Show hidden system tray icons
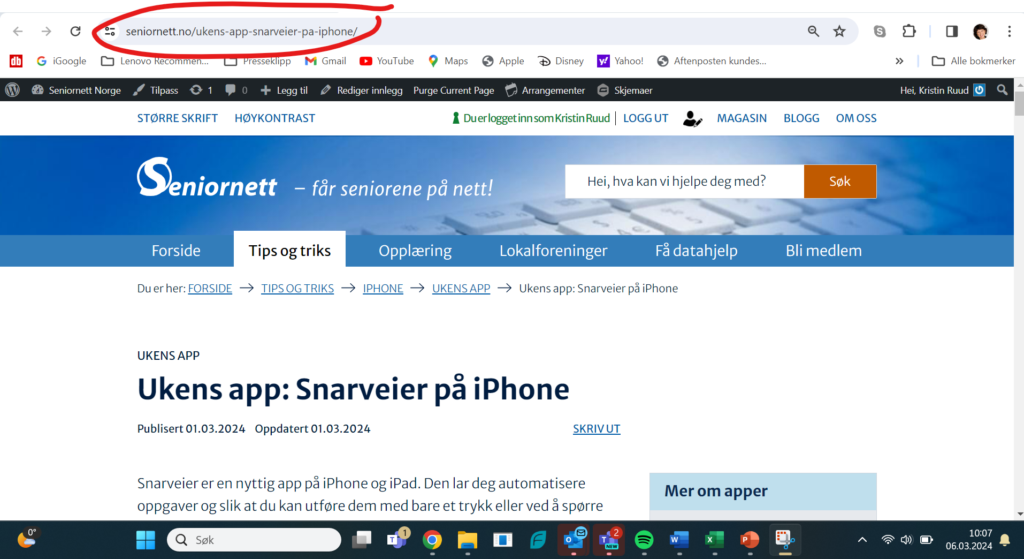1024x559 pixels. (862, 540)
